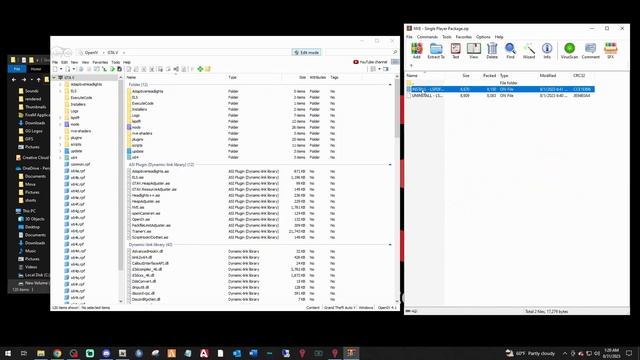The height and width of the screenshot is (360, 640).
Task: Select the ELS.asi plugin file in OpenIV
Action: (x=138, y=178)
